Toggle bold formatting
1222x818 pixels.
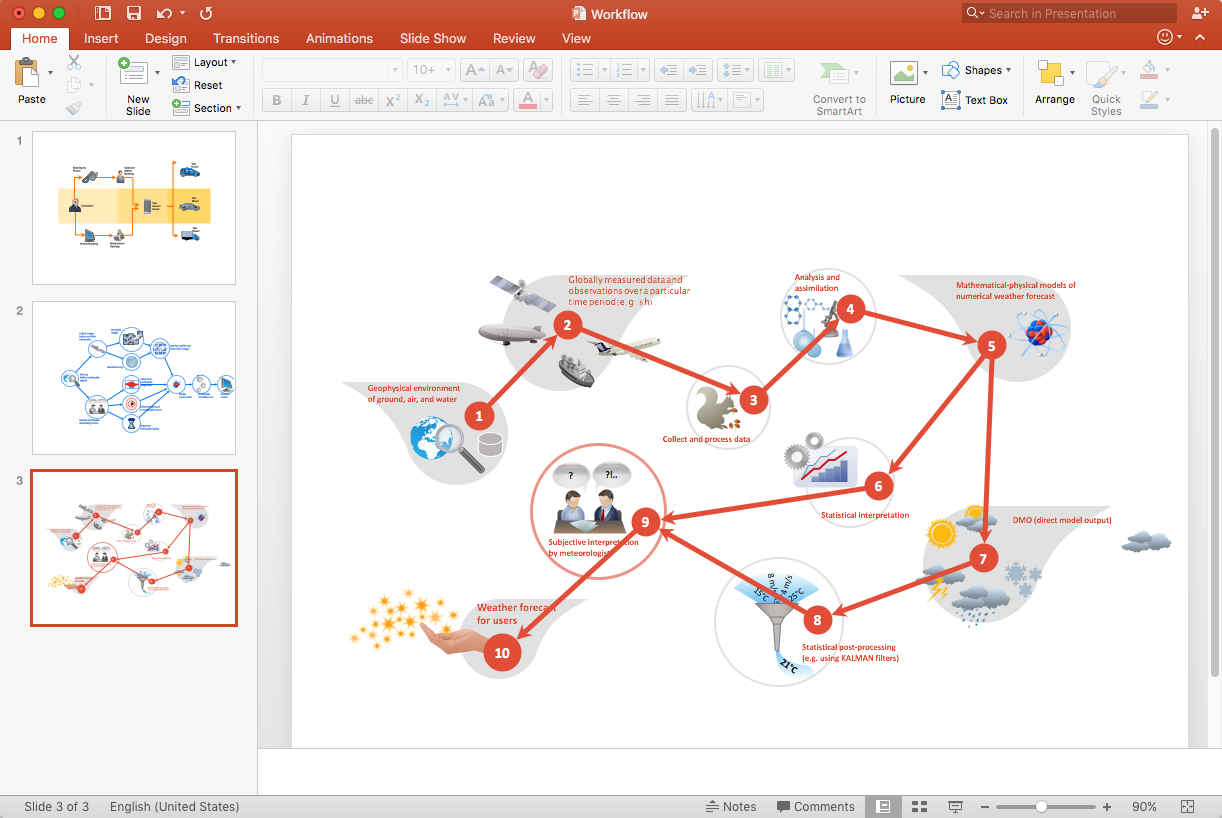(276, 100)
